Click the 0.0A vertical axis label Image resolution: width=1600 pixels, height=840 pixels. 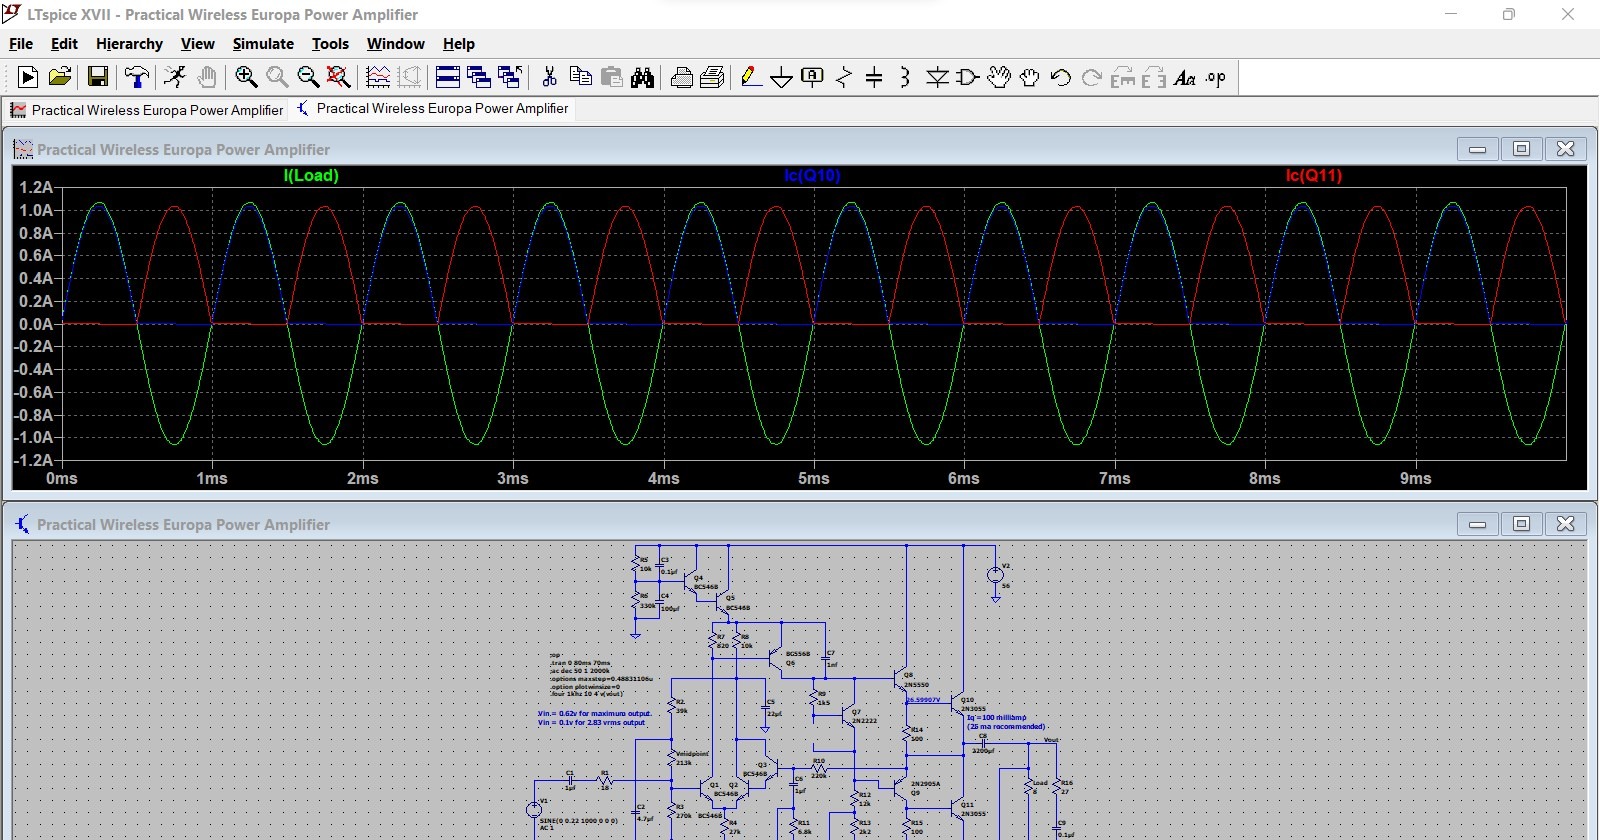point(36,324)
